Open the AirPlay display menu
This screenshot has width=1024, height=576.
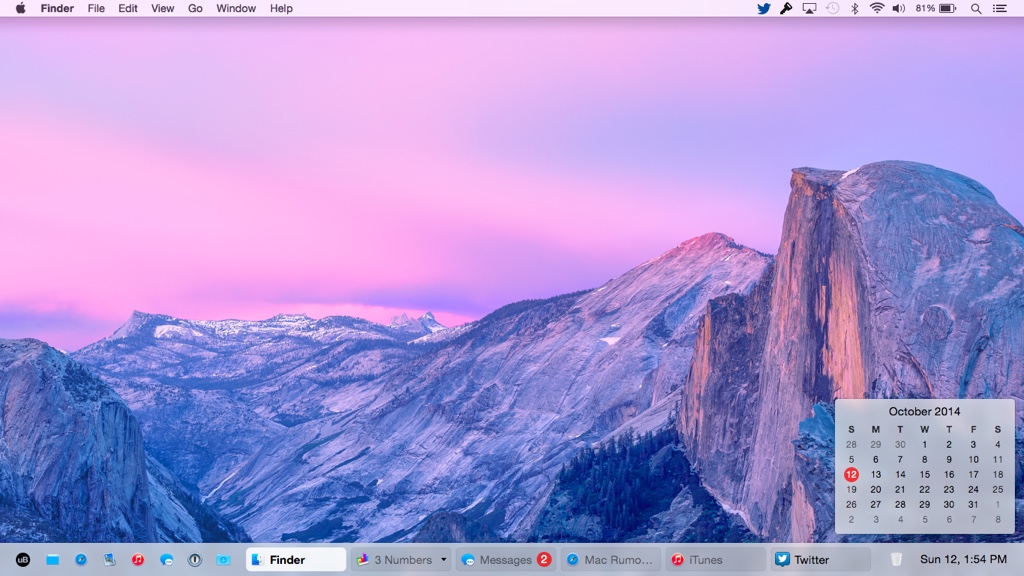coord(809,8)
